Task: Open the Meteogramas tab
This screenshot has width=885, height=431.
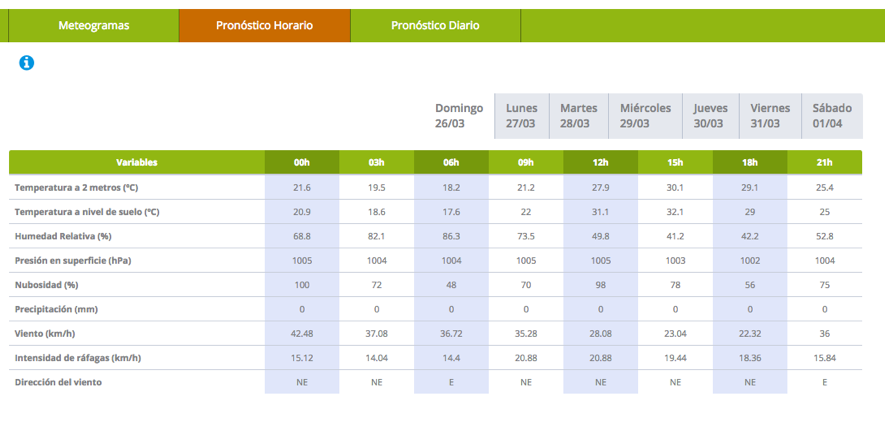Action: (x=94, y=25)
